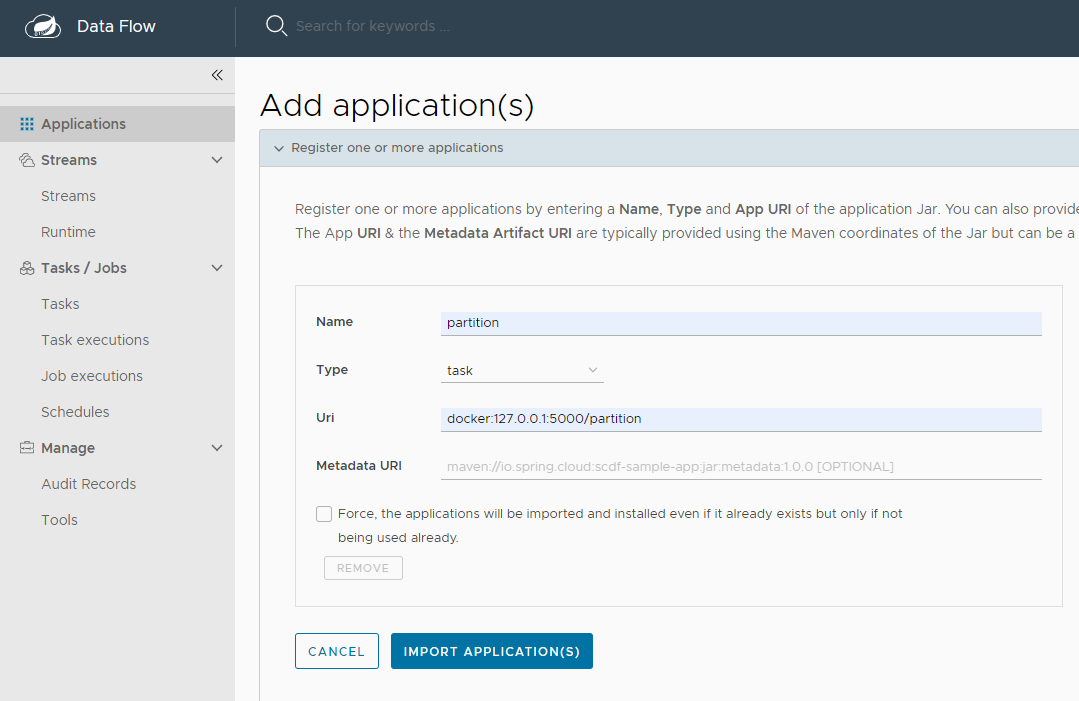This screenshot has height=701, width=1079.
Task: Click the Manage section icon
Action: (27, 448)
